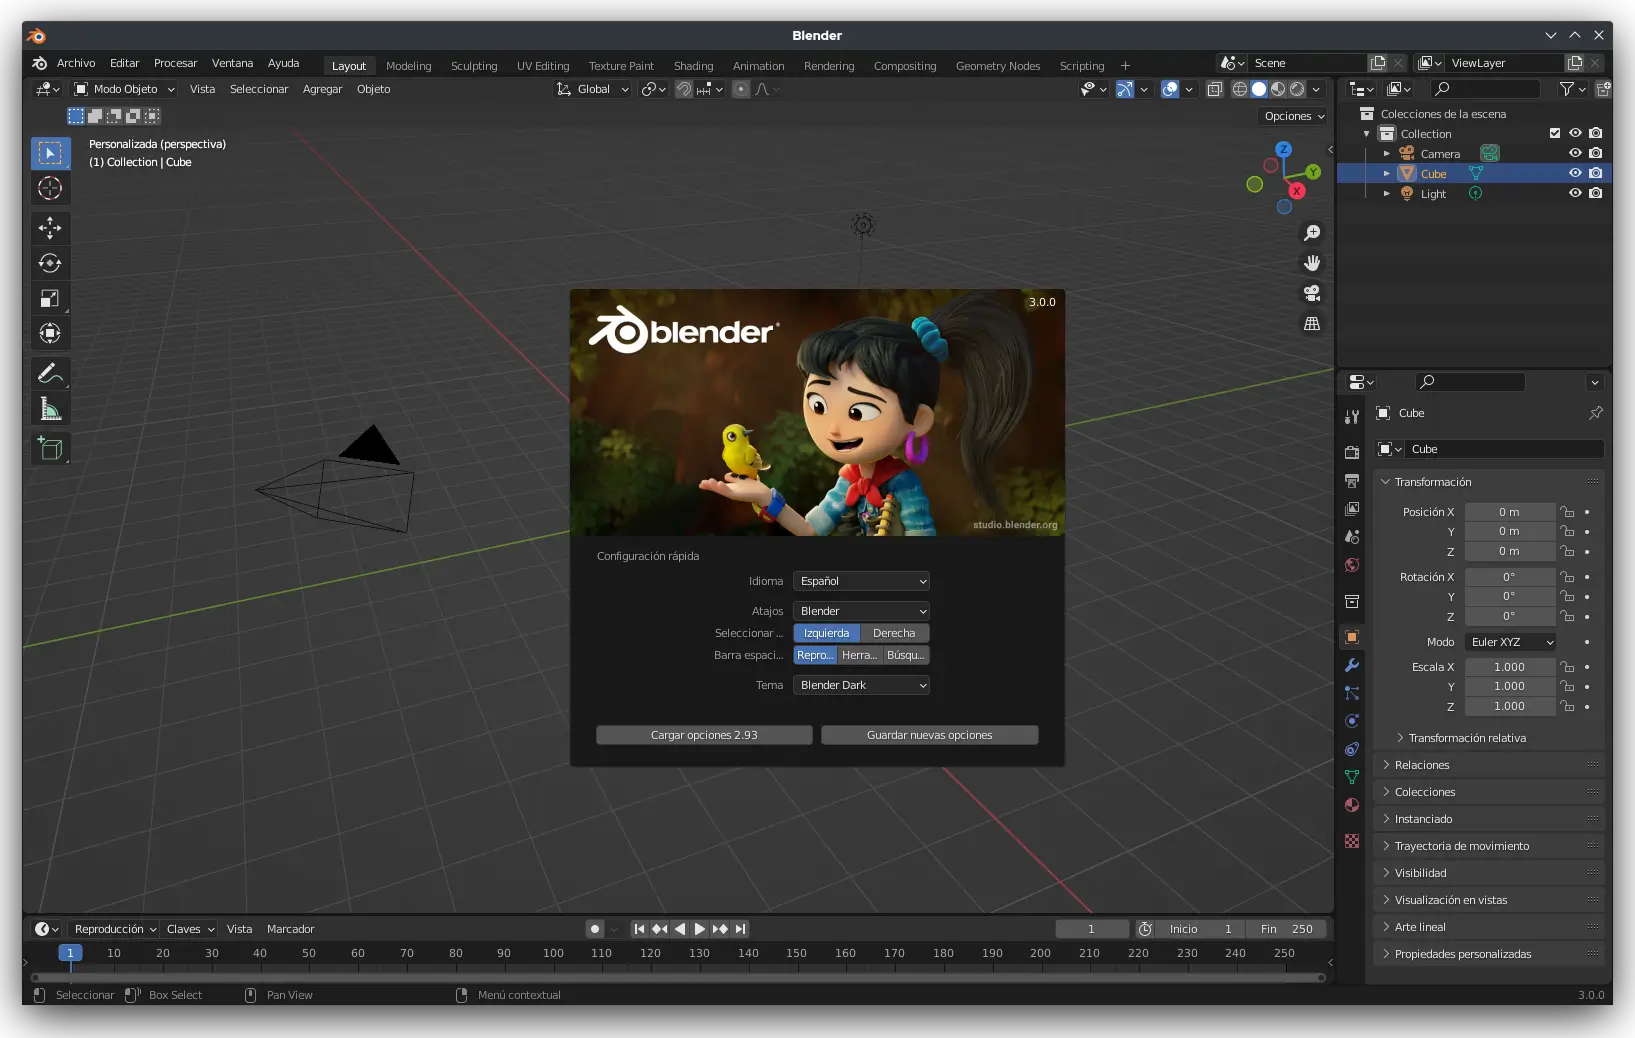
Task: Open the Physics properties tab
Action: [x=1352, y=721]
